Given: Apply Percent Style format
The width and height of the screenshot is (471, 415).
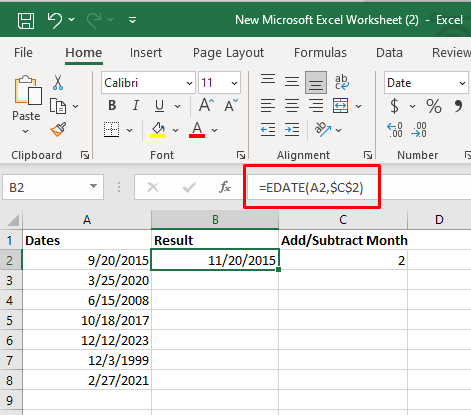Looking at the screenshot, I should 434,106.
